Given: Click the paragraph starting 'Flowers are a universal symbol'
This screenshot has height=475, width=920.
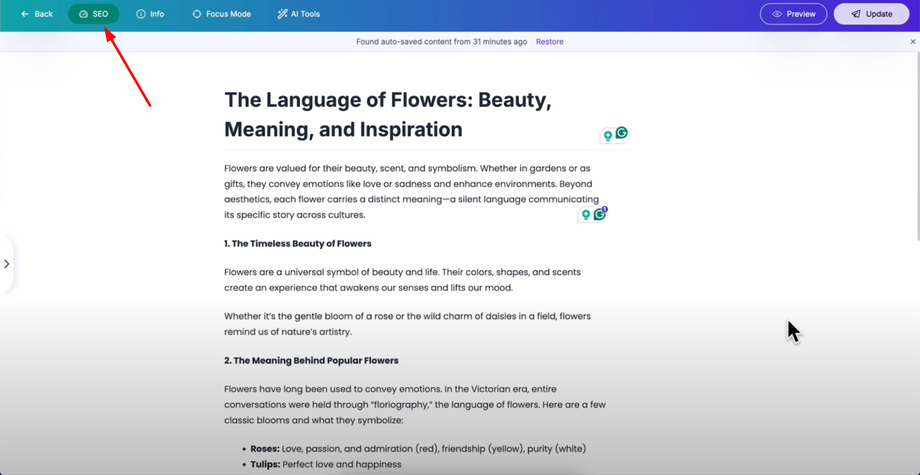Looking at the screenshot, I should tap(402, 280).
